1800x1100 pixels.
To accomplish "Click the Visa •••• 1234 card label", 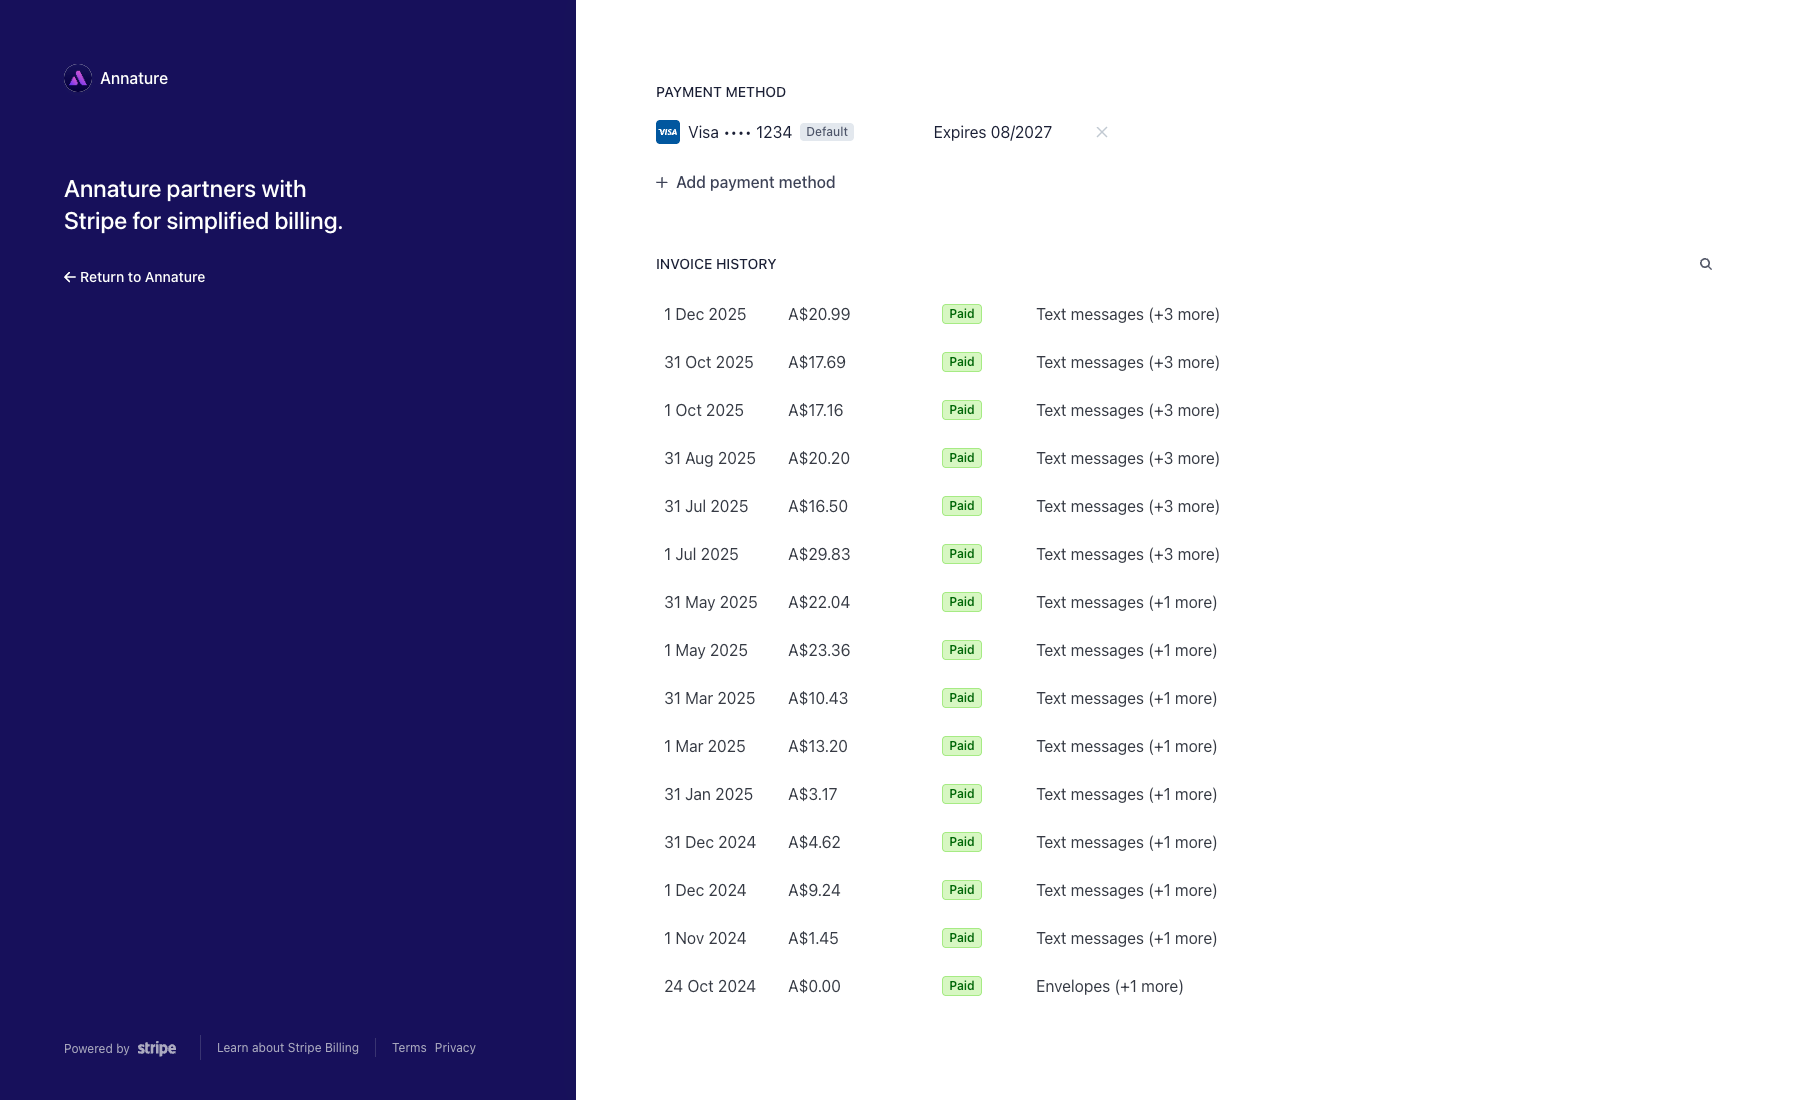I will pos(740,132).
